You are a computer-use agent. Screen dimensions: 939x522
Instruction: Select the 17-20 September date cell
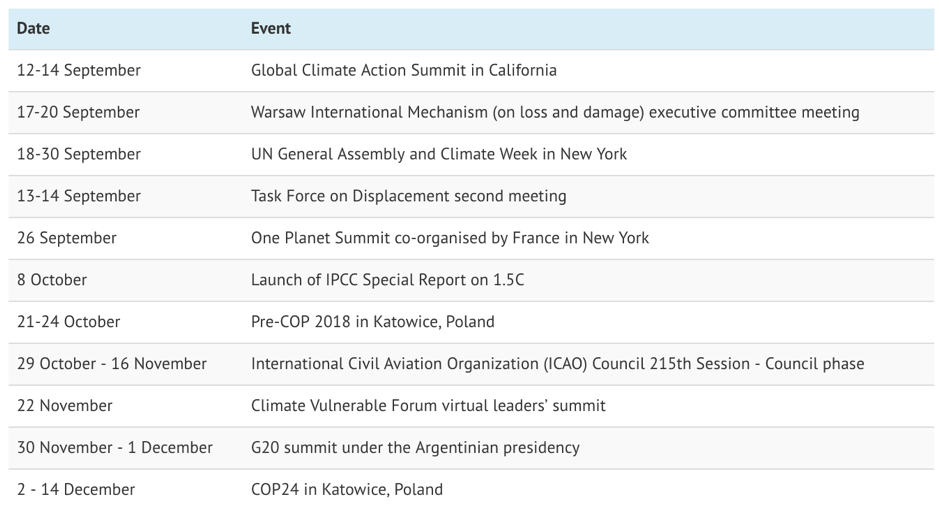[x=79, y=112]
